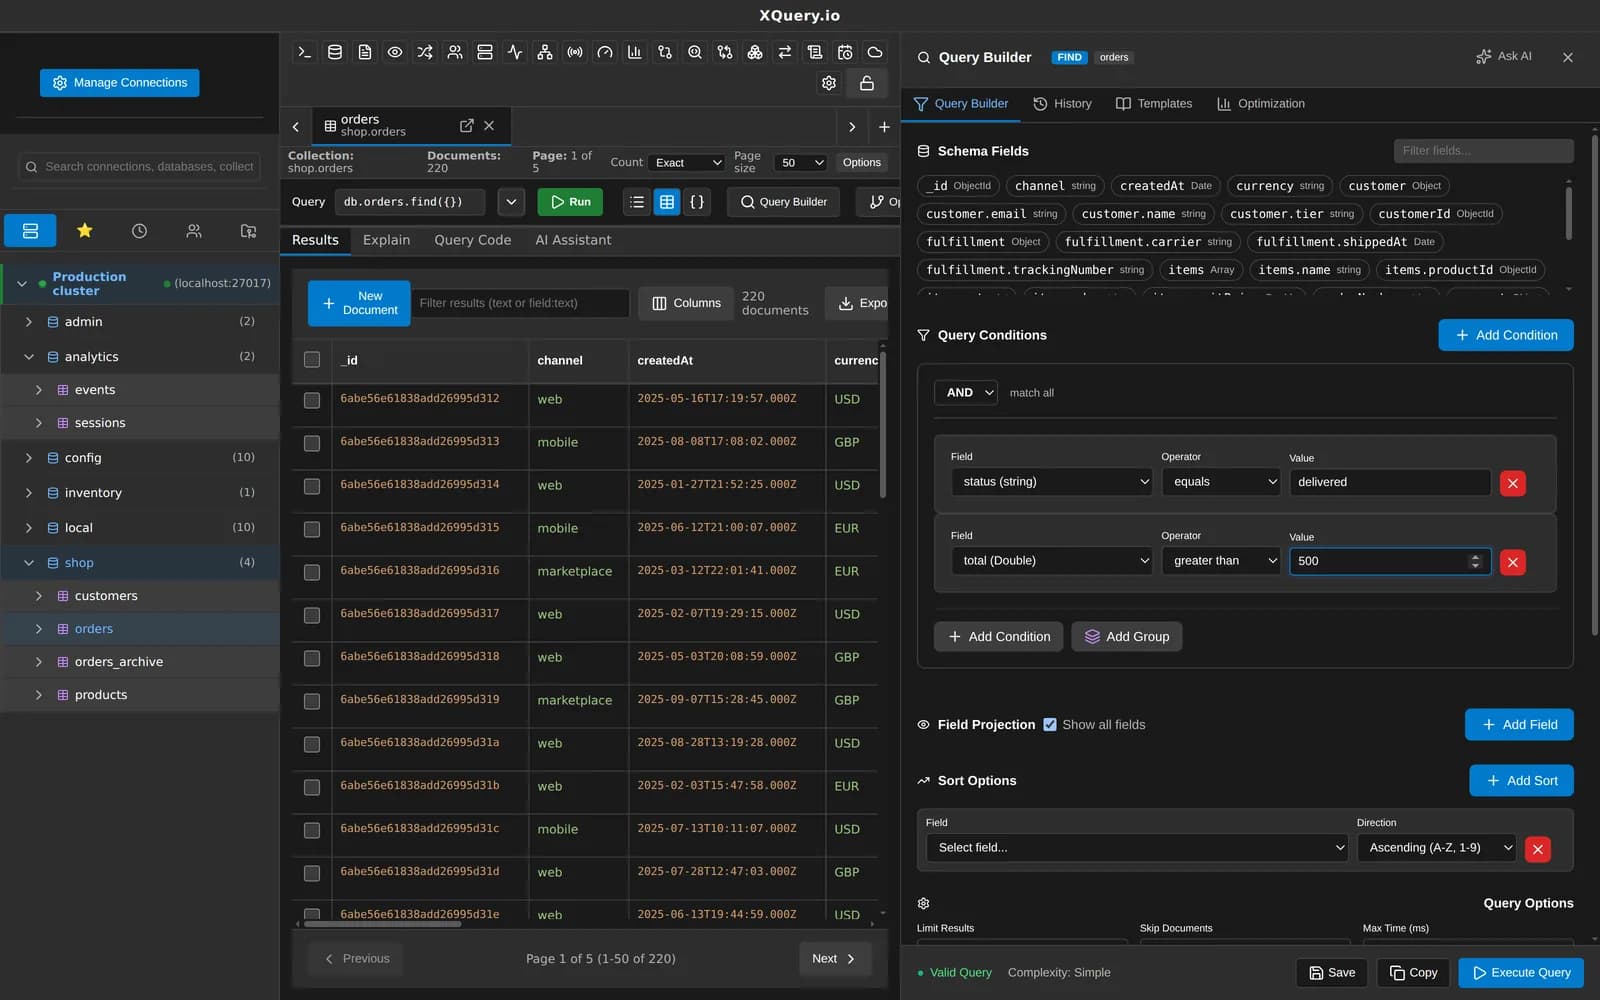Open the gauge performance toolbar icon
Screen dimensions: 1600x1000
[x=605, y=52]
